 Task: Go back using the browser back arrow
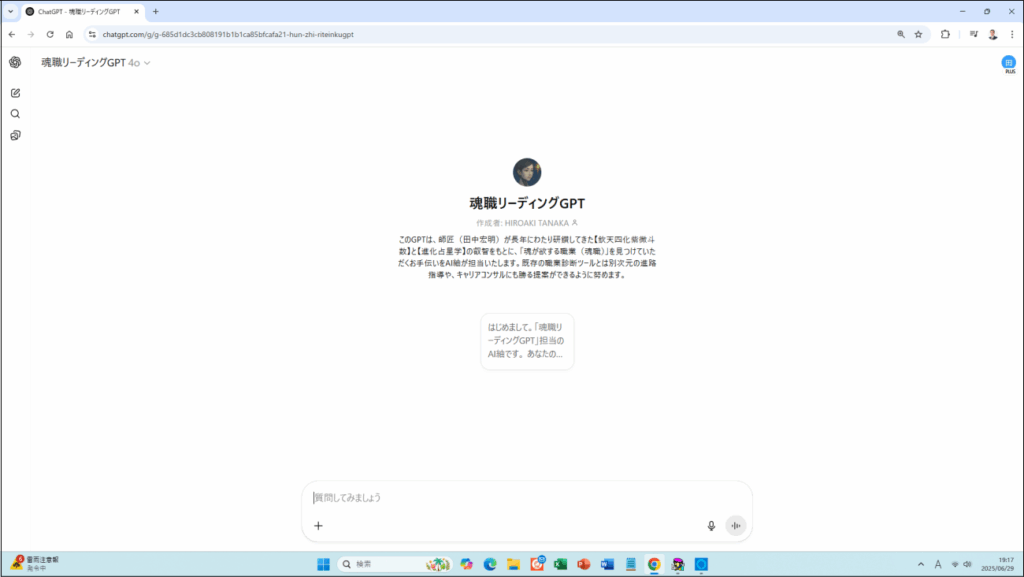(12, 35)
